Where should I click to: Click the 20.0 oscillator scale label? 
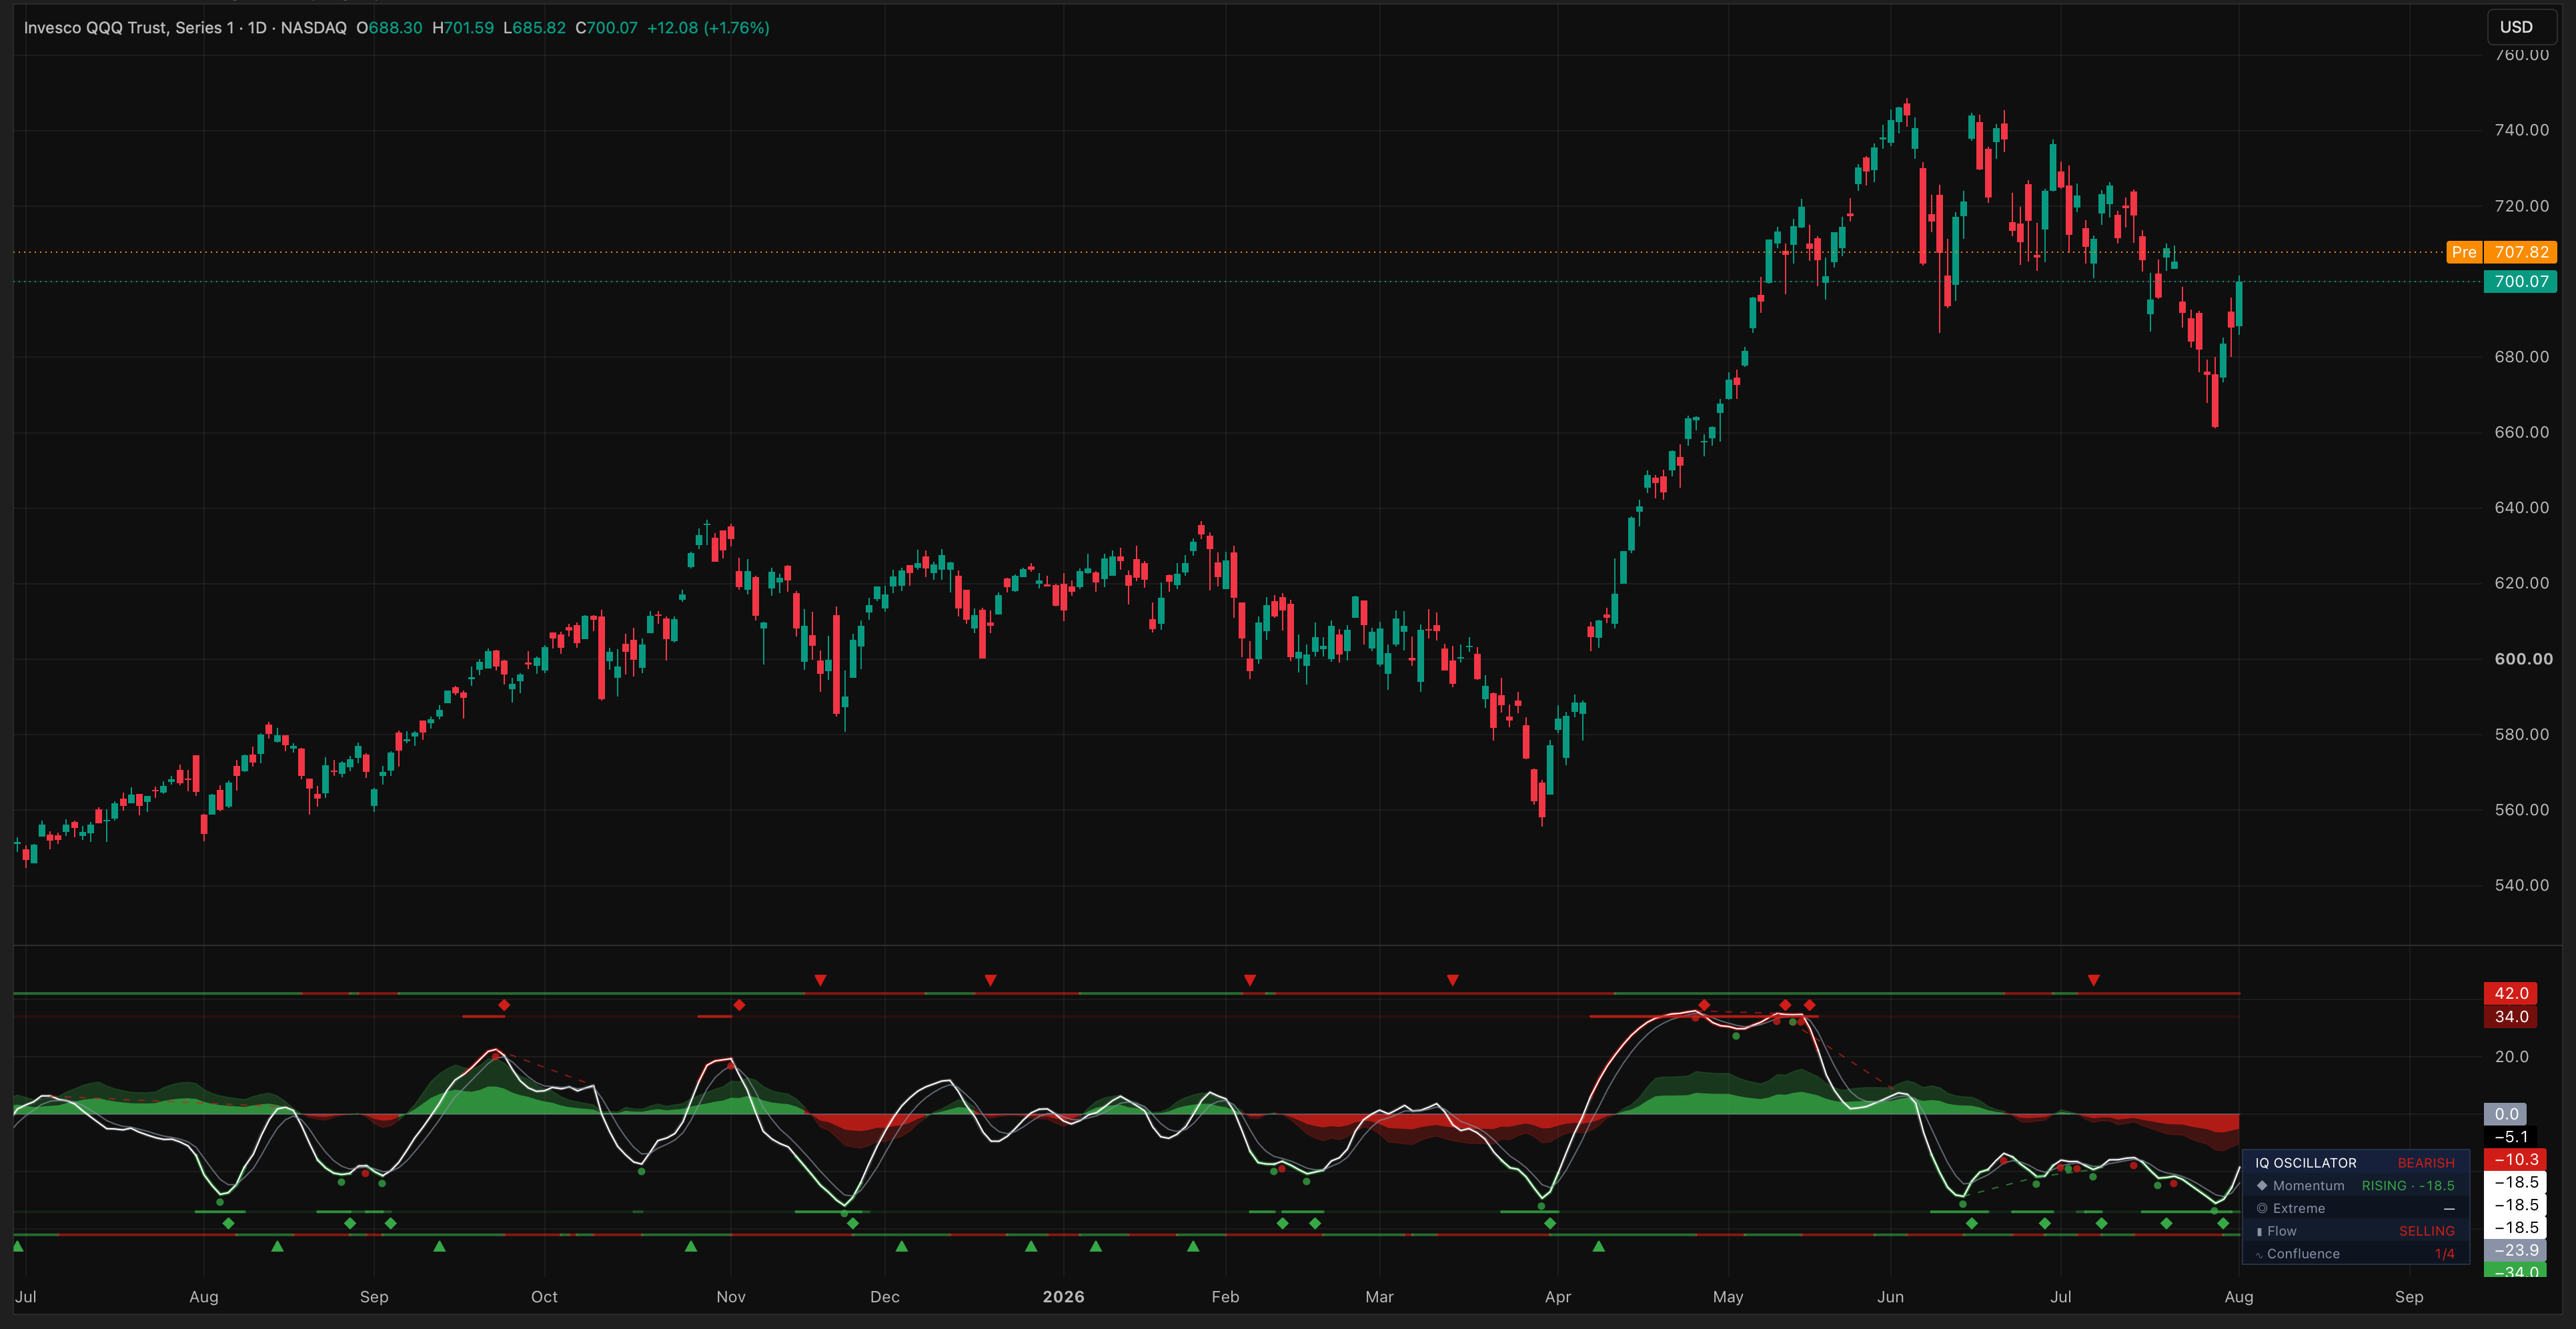(2511, 1057)
